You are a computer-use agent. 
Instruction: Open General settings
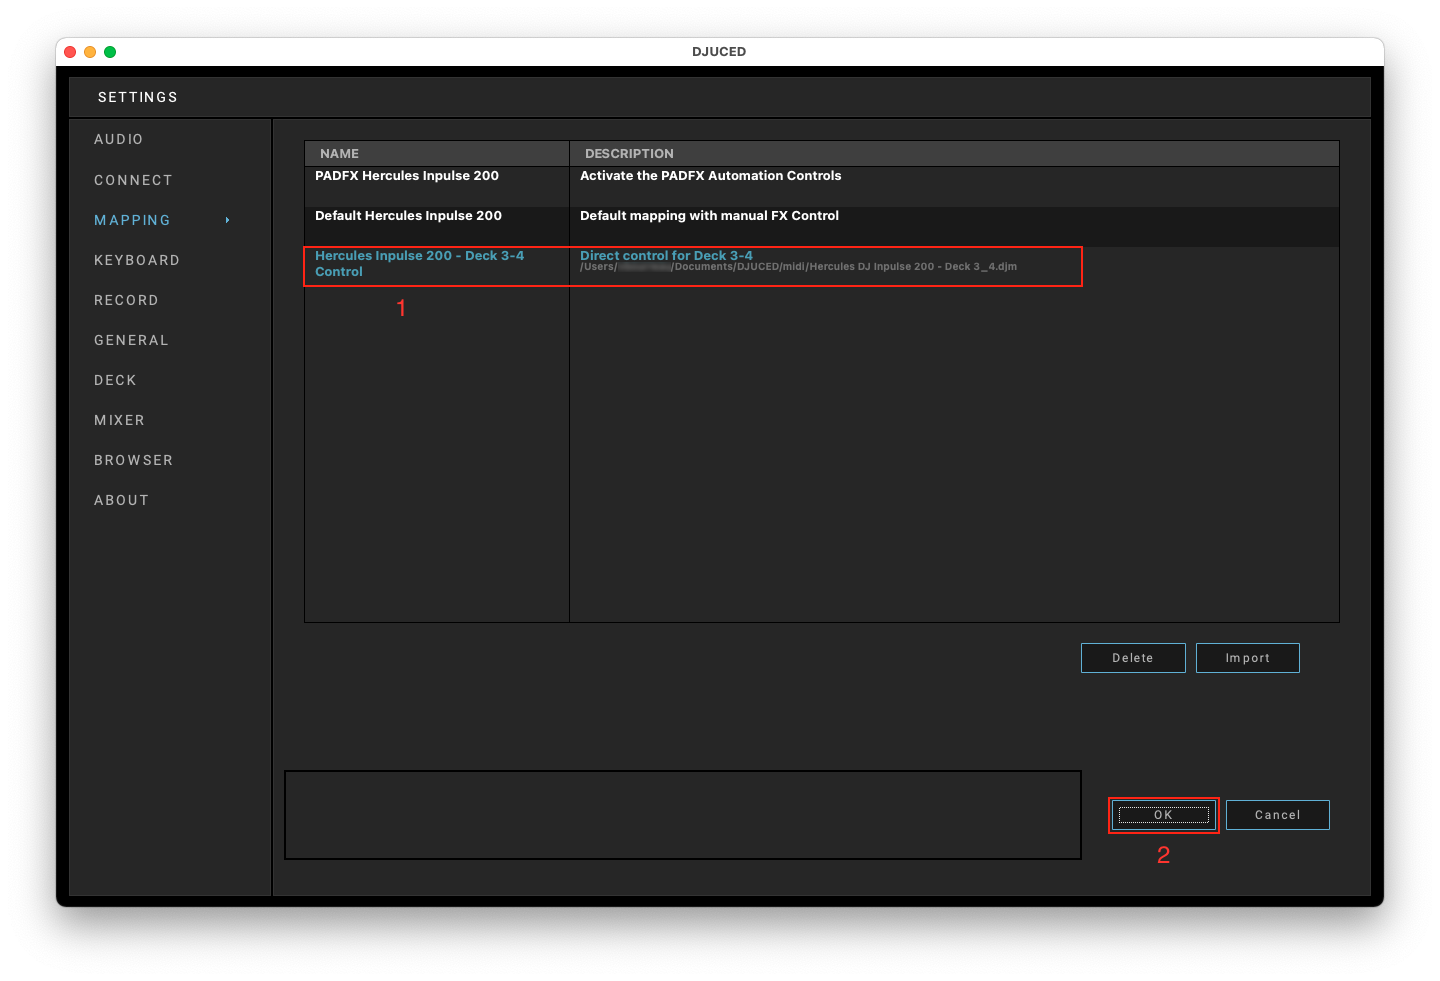131,340
